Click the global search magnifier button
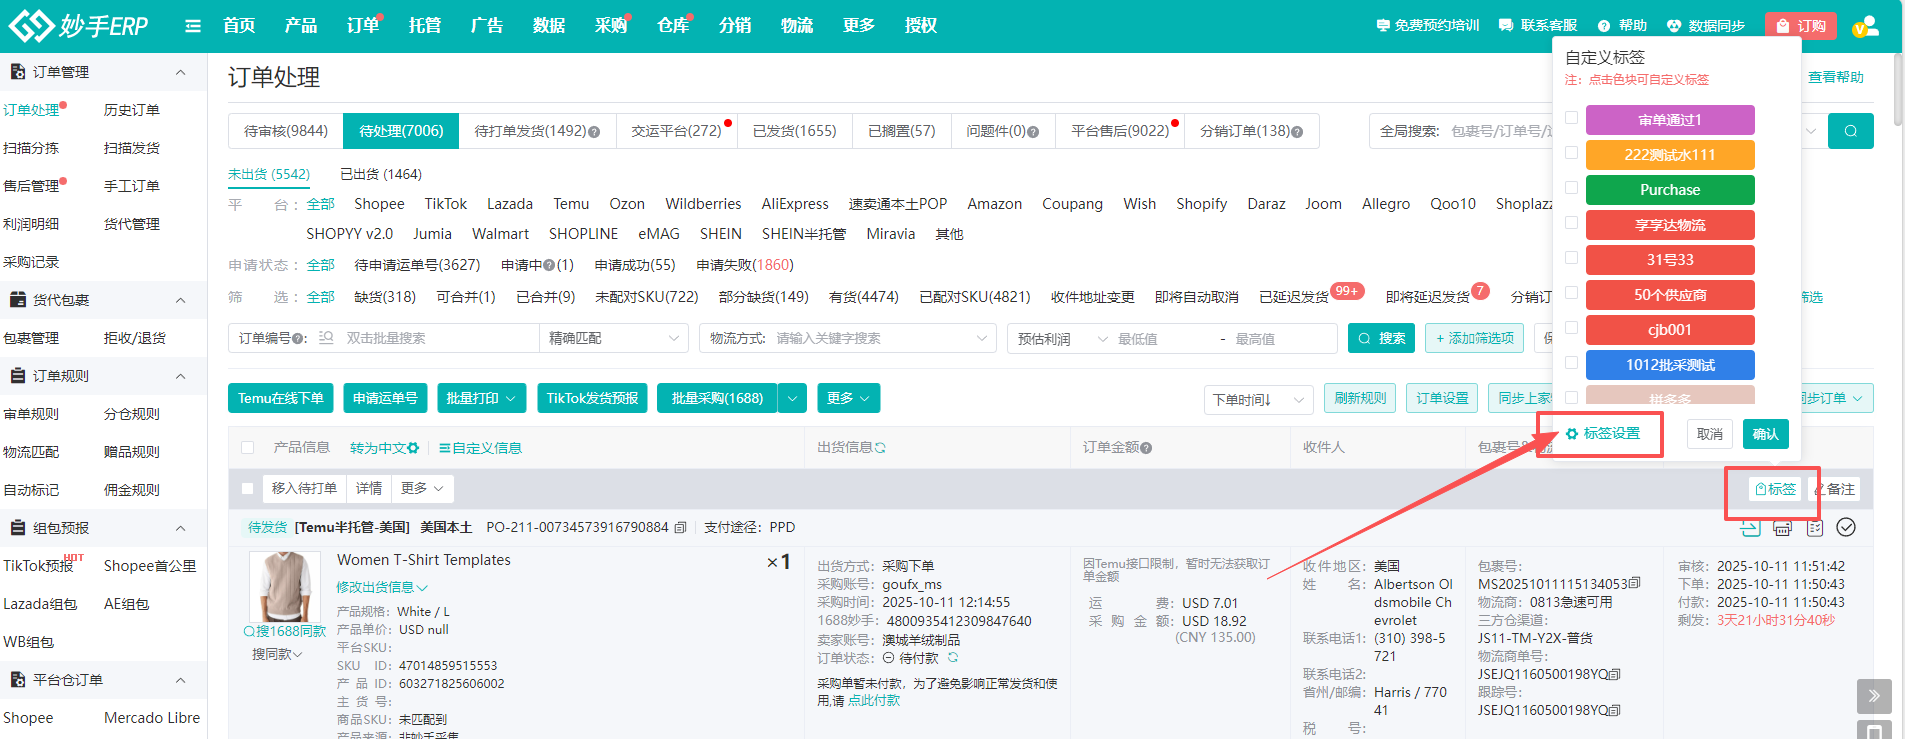 1850,131
